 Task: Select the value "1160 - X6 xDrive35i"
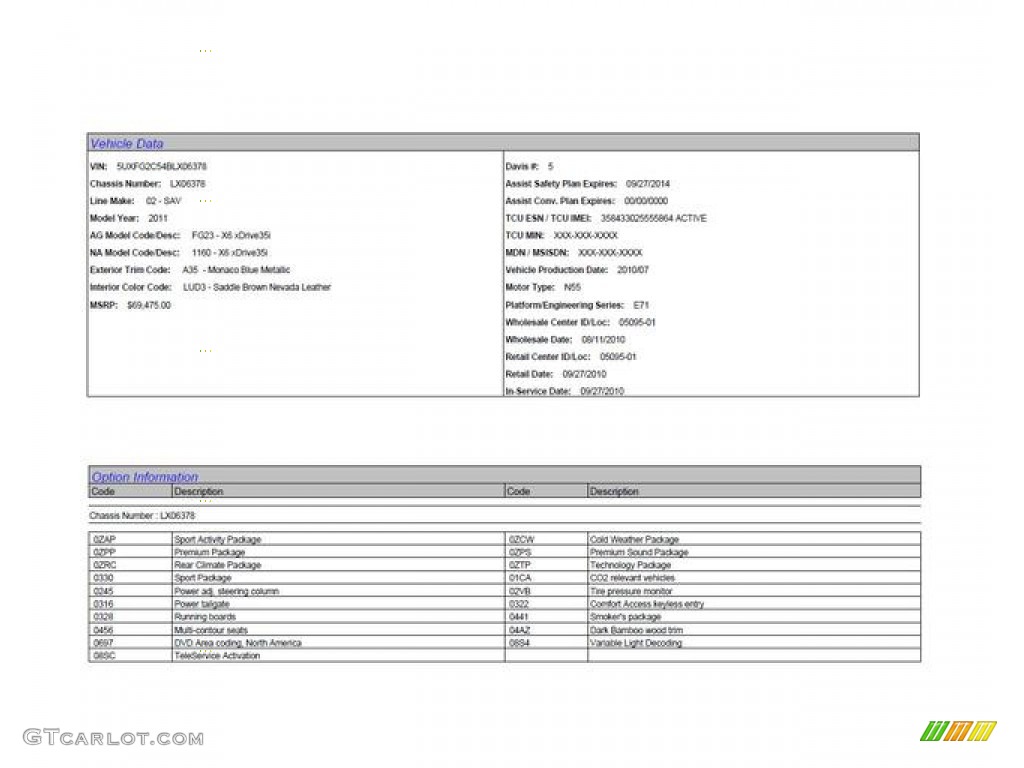230,253
